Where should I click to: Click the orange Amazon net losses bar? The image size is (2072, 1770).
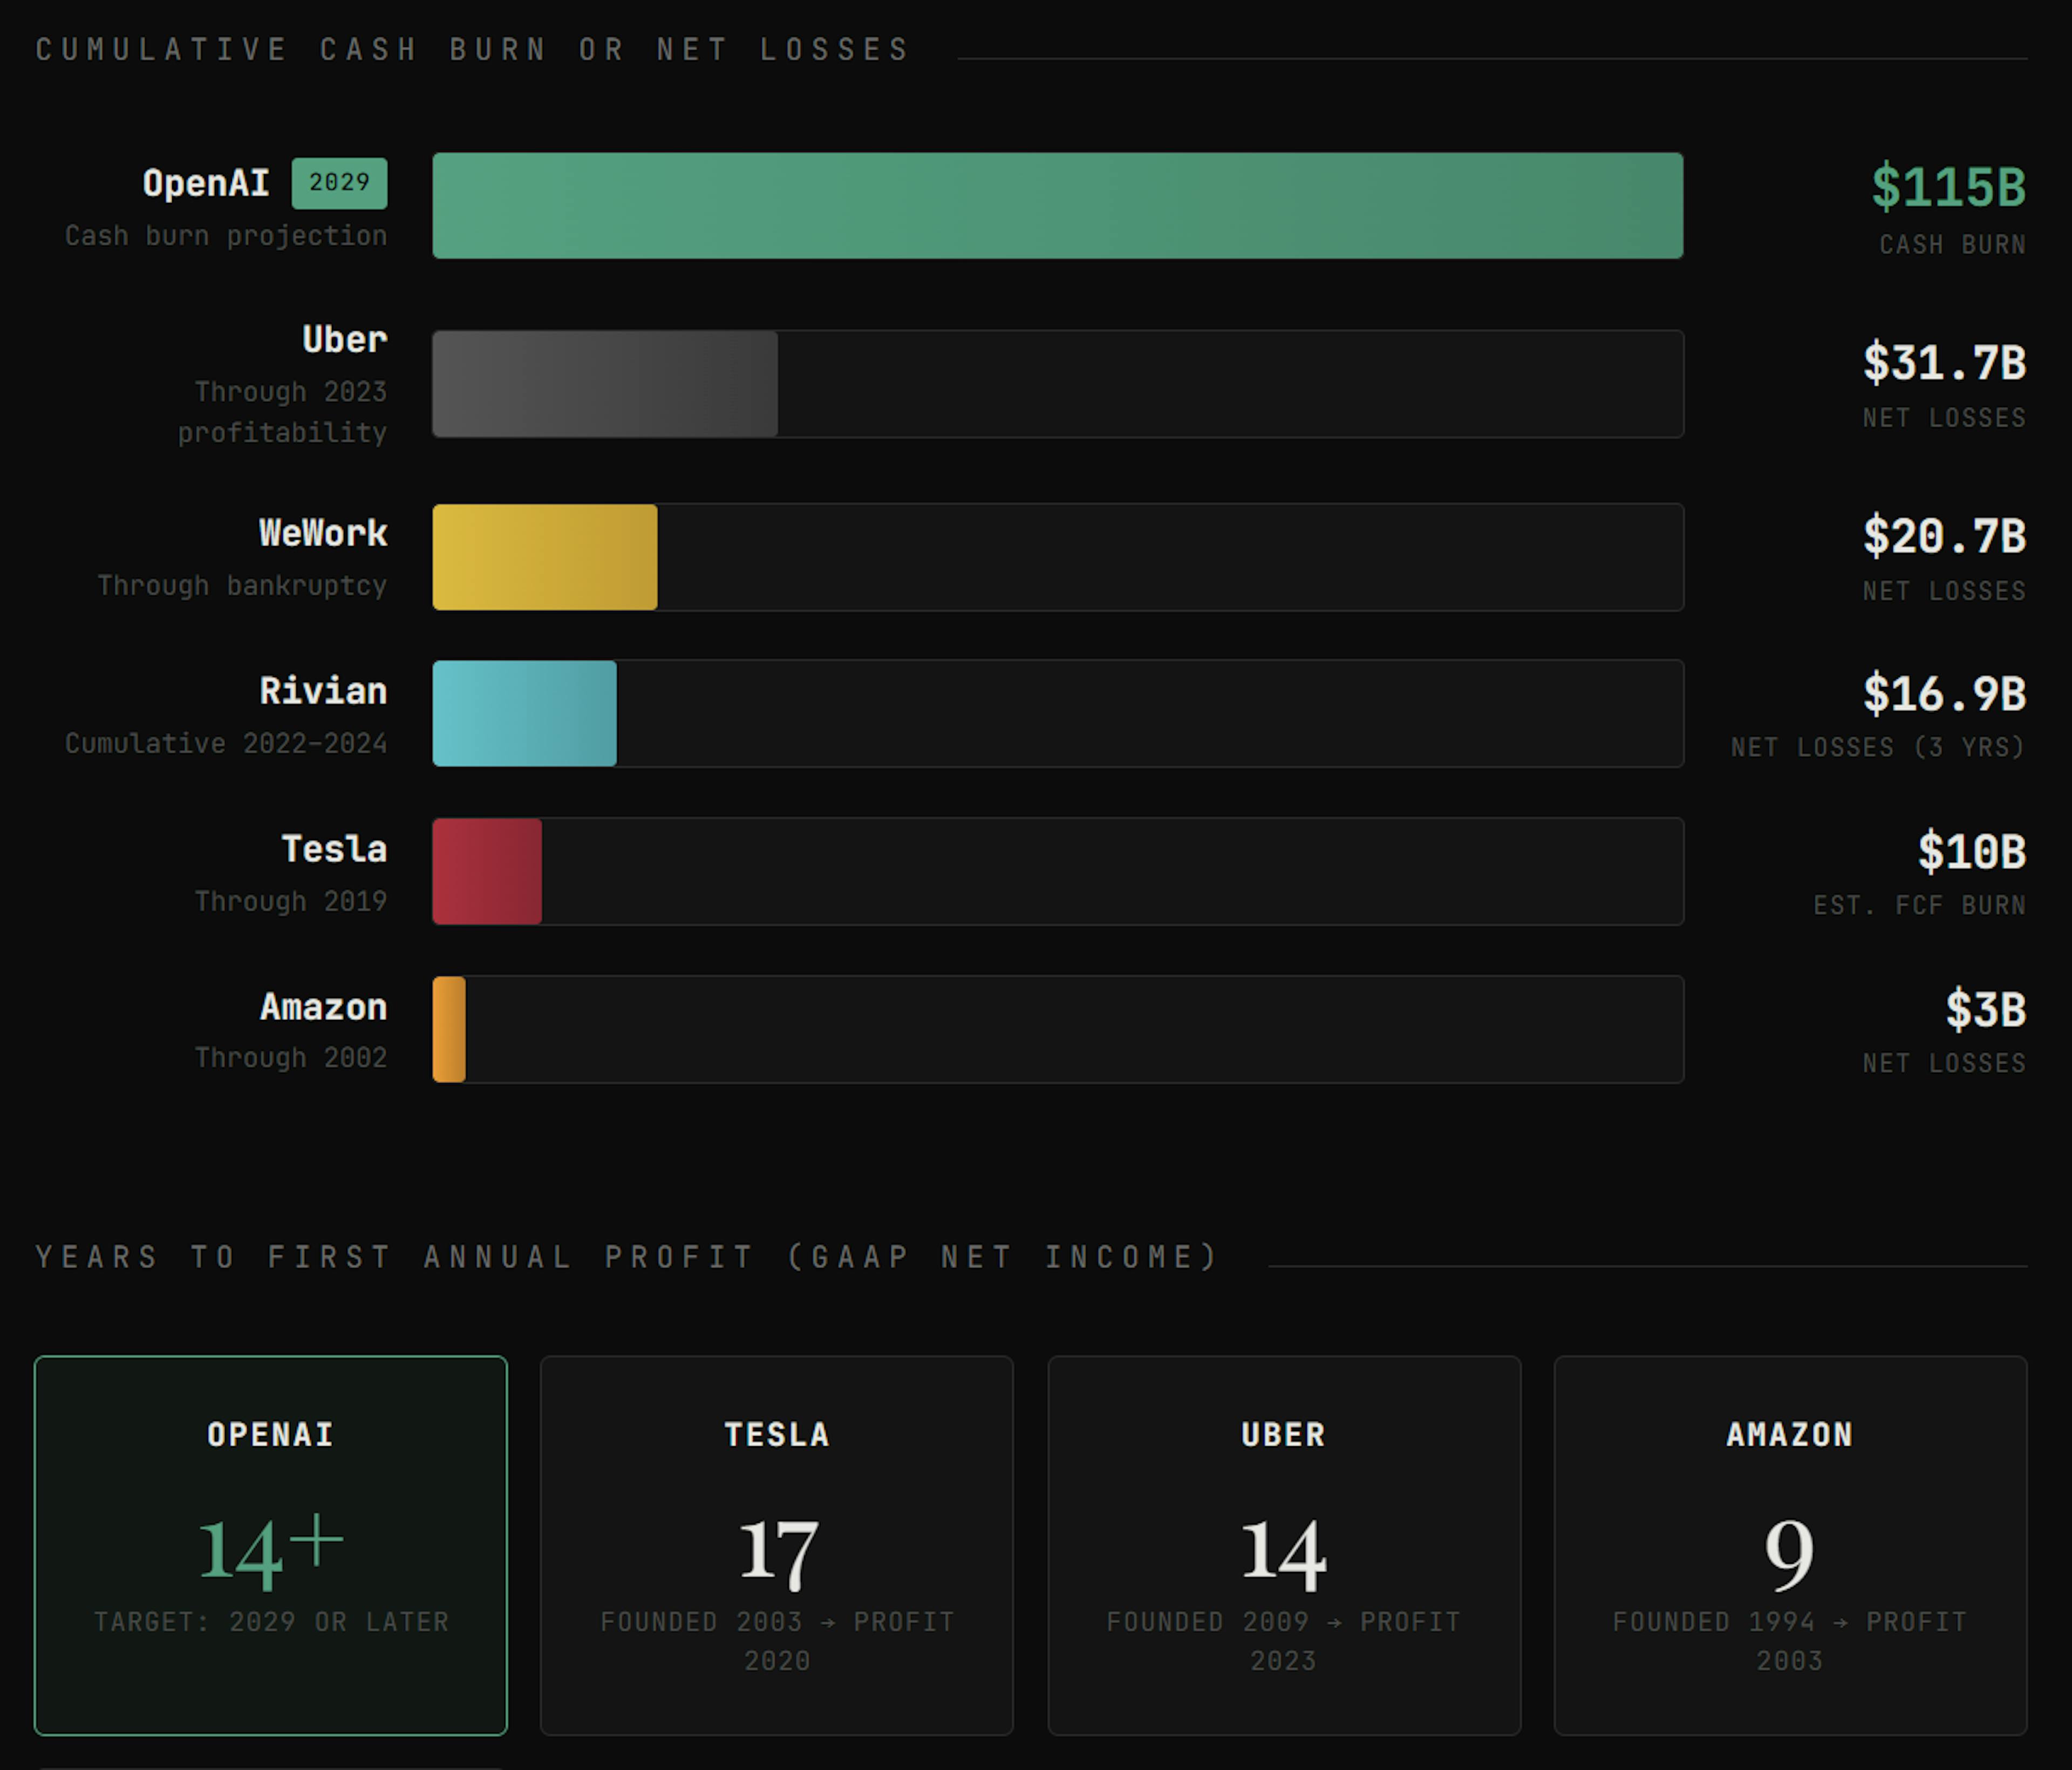point(449,1029)
